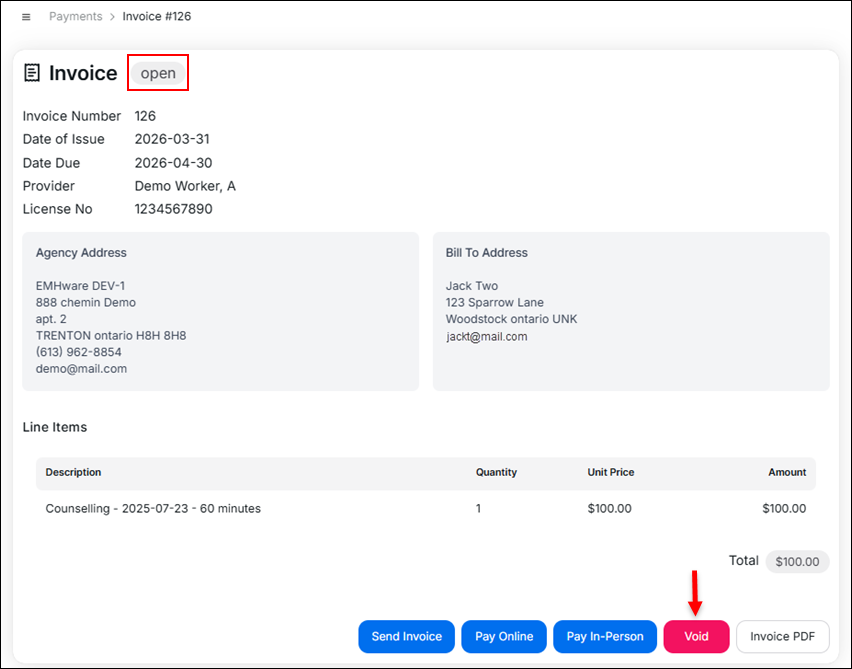Screen dimensions: 852x669
Task: Select Pay In-Person
Action: pos(605,636)
